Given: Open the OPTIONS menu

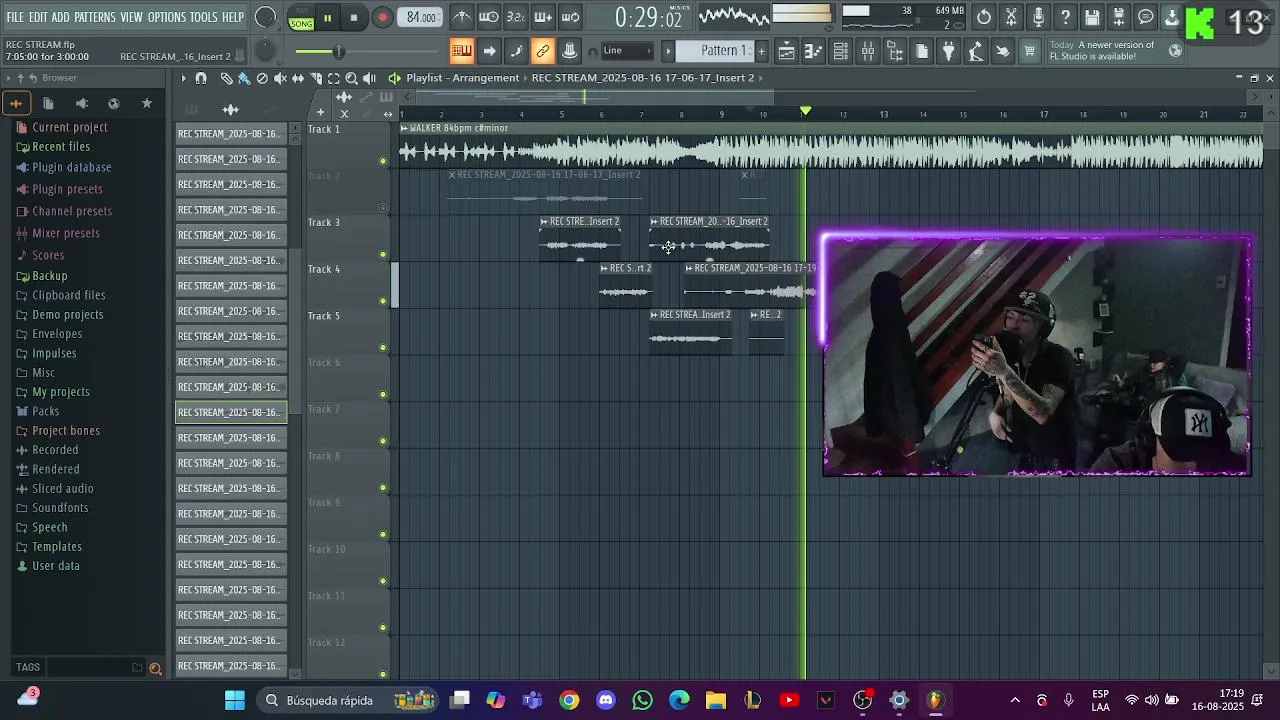Looking at the screenshot, I should 166,17.
